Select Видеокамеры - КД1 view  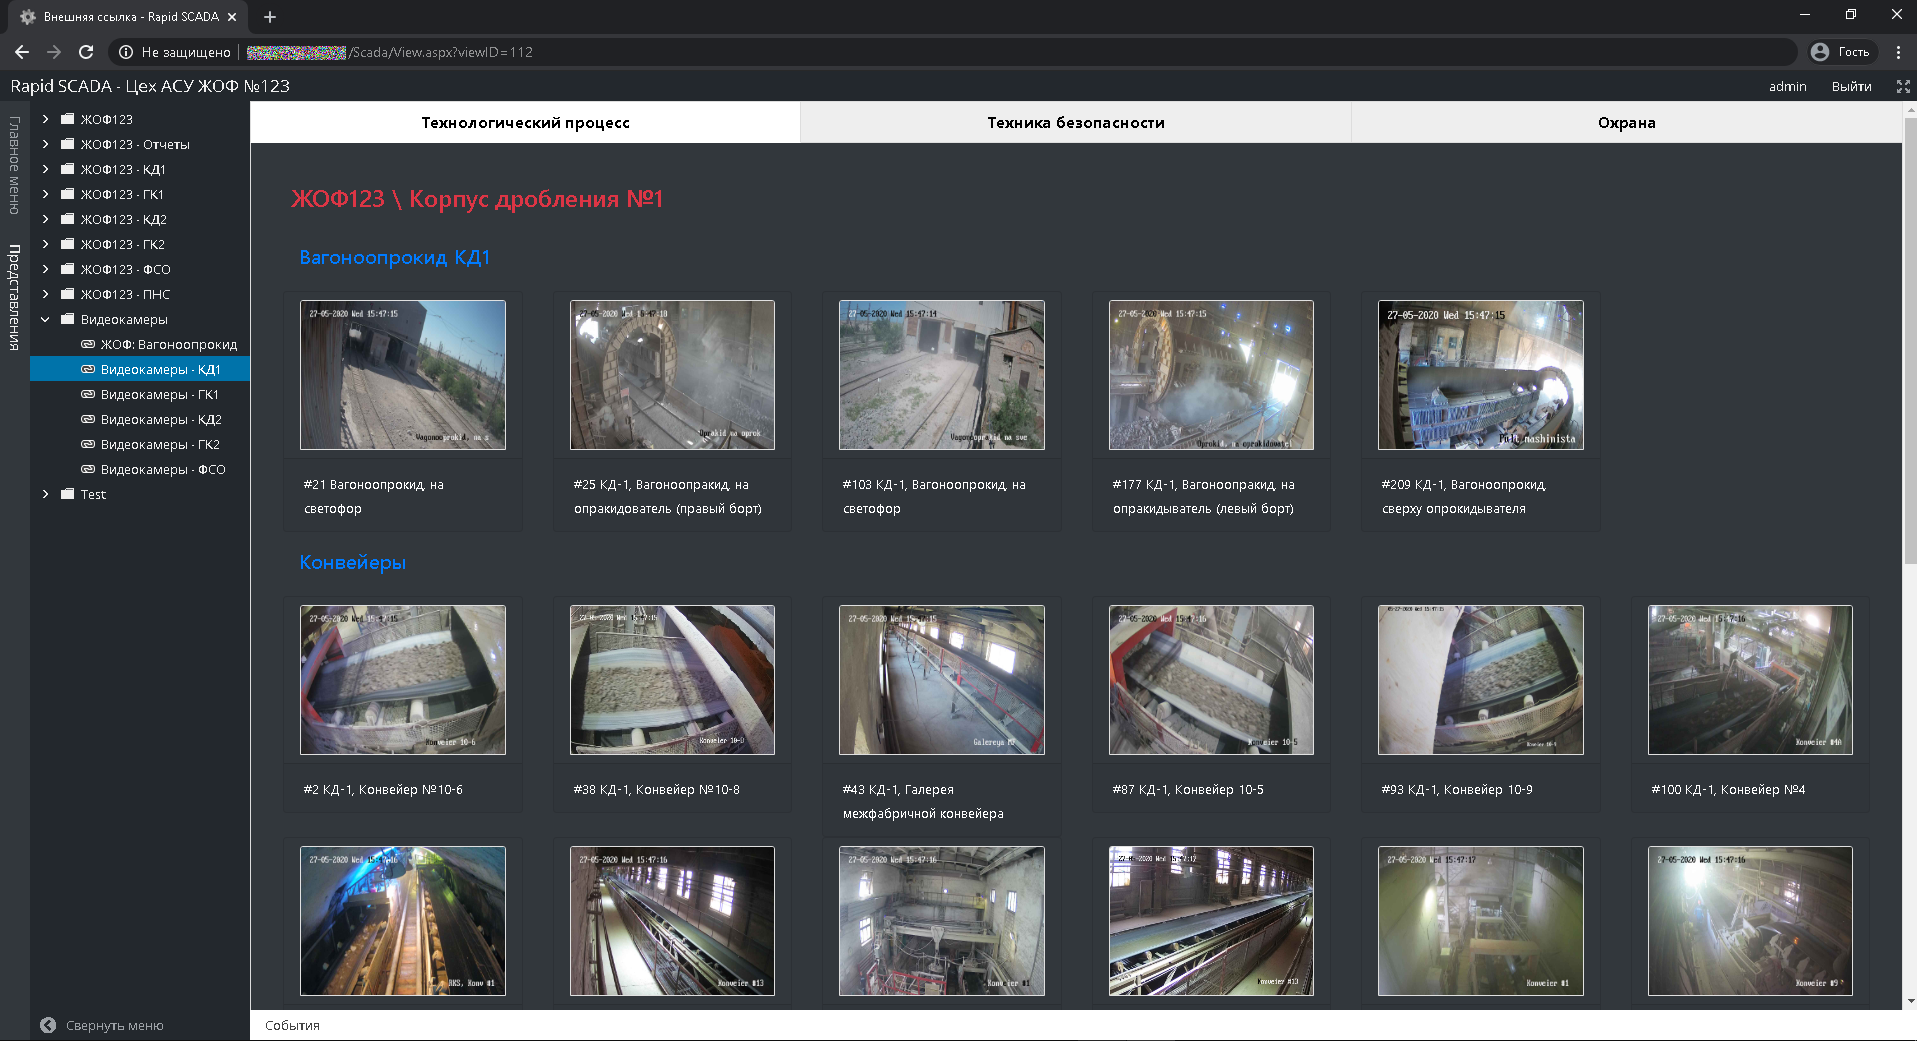pyautogui.click(x=140, y=369)
